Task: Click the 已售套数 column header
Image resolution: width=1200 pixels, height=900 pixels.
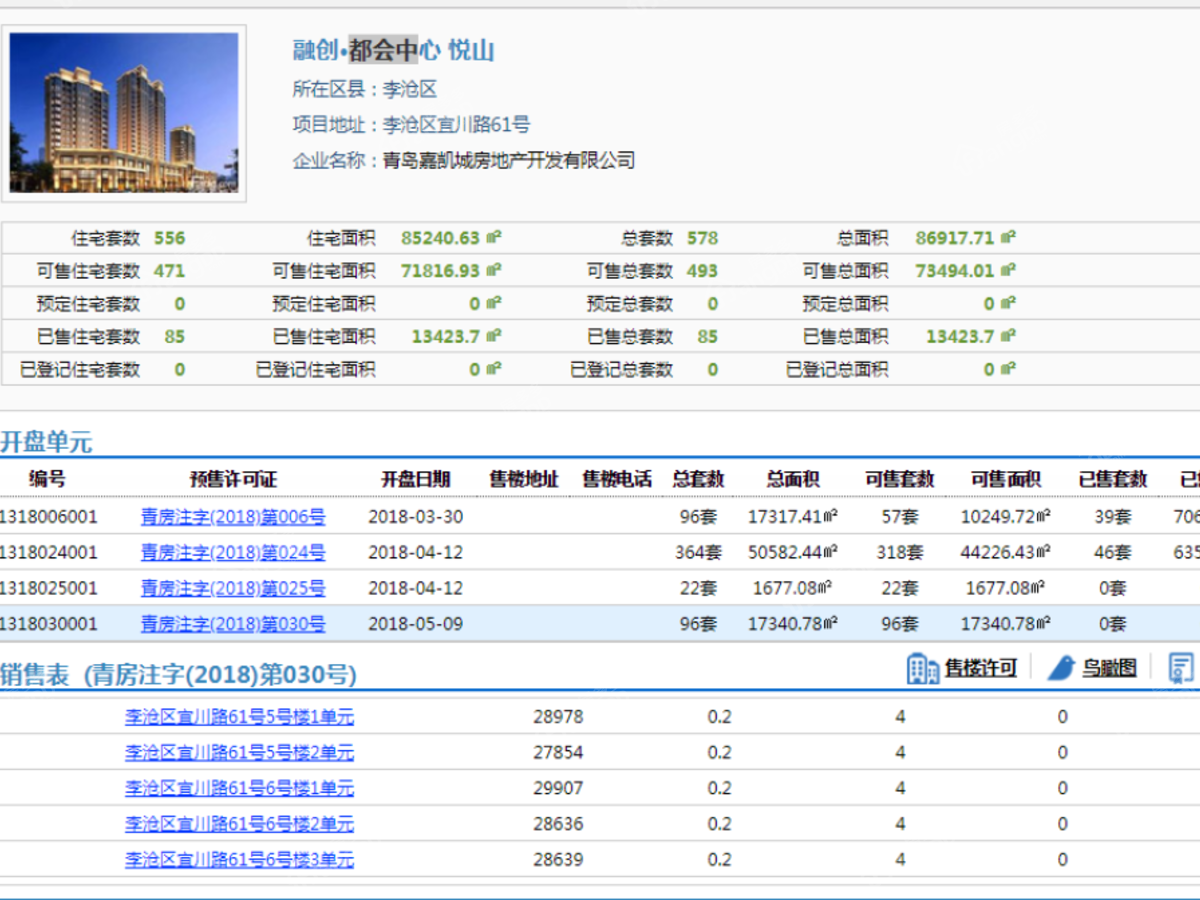Action: [1113, 479]
